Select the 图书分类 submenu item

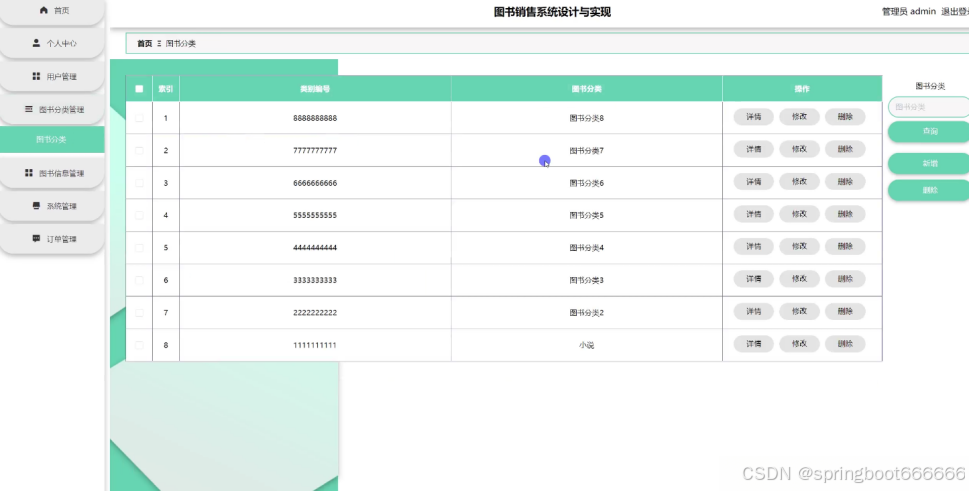pyautogui.click(x=52, y=140)
